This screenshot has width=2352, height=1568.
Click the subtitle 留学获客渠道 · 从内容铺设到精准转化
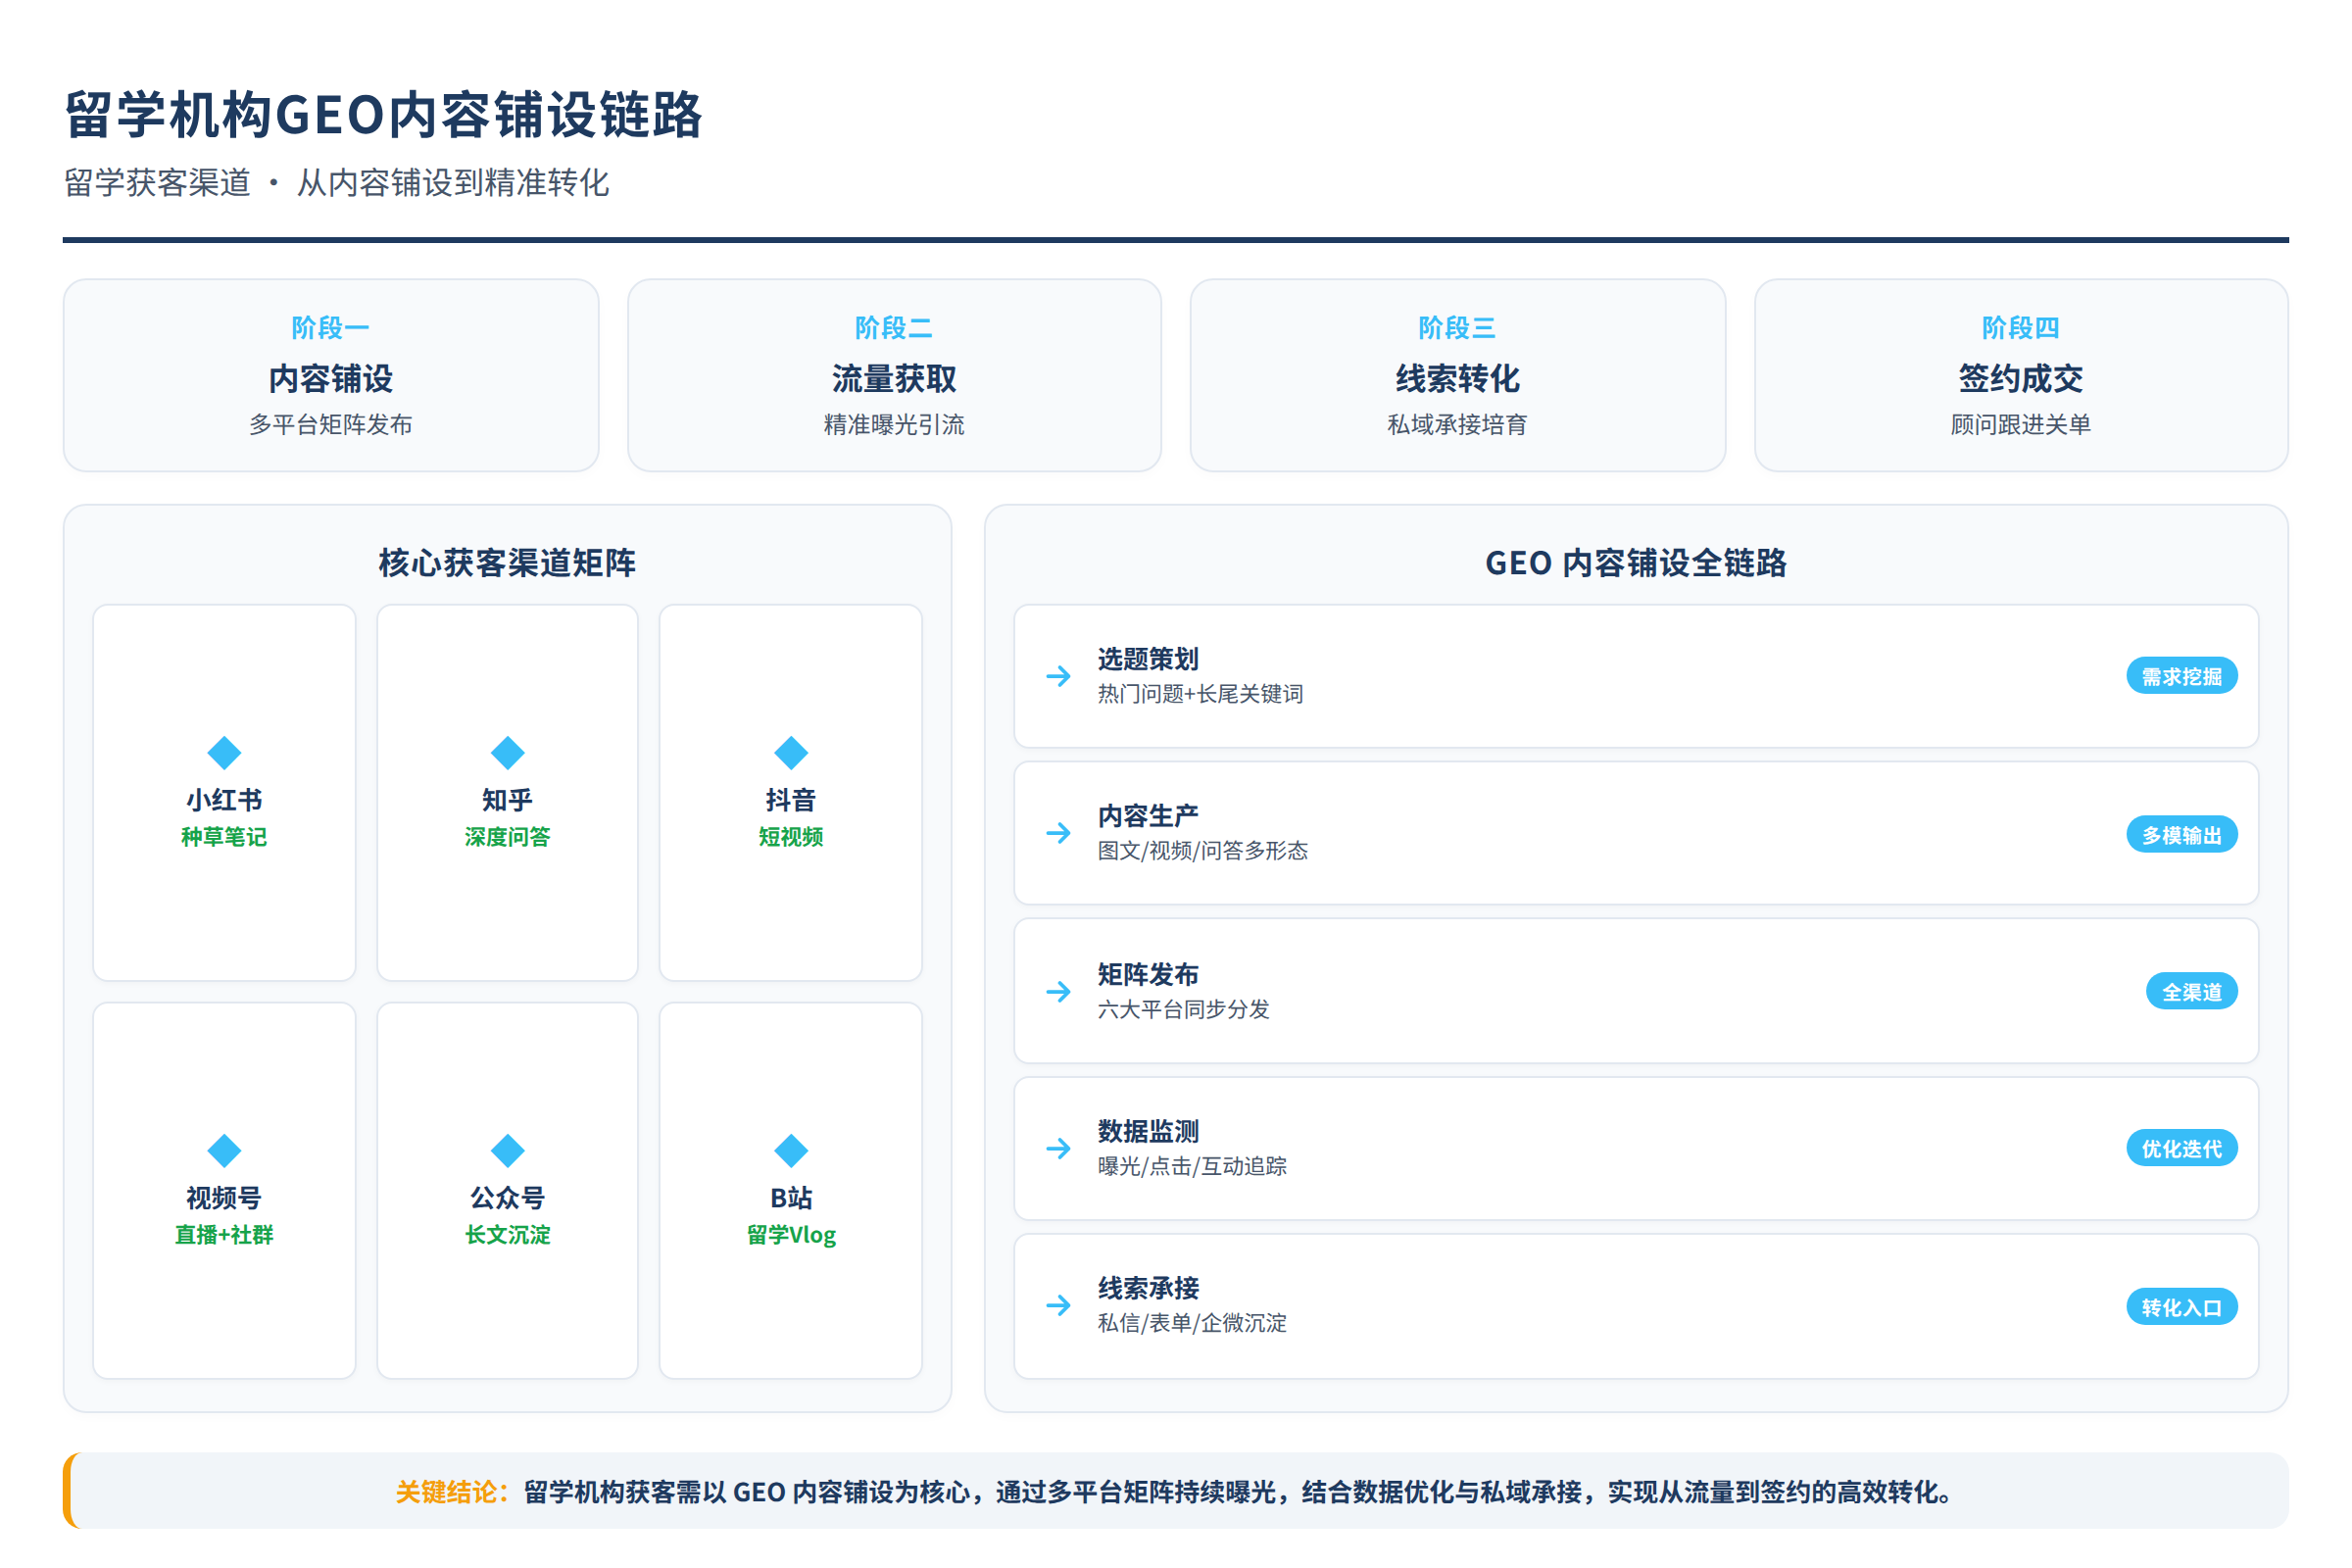pyautogui.click(x=337, y=183)
